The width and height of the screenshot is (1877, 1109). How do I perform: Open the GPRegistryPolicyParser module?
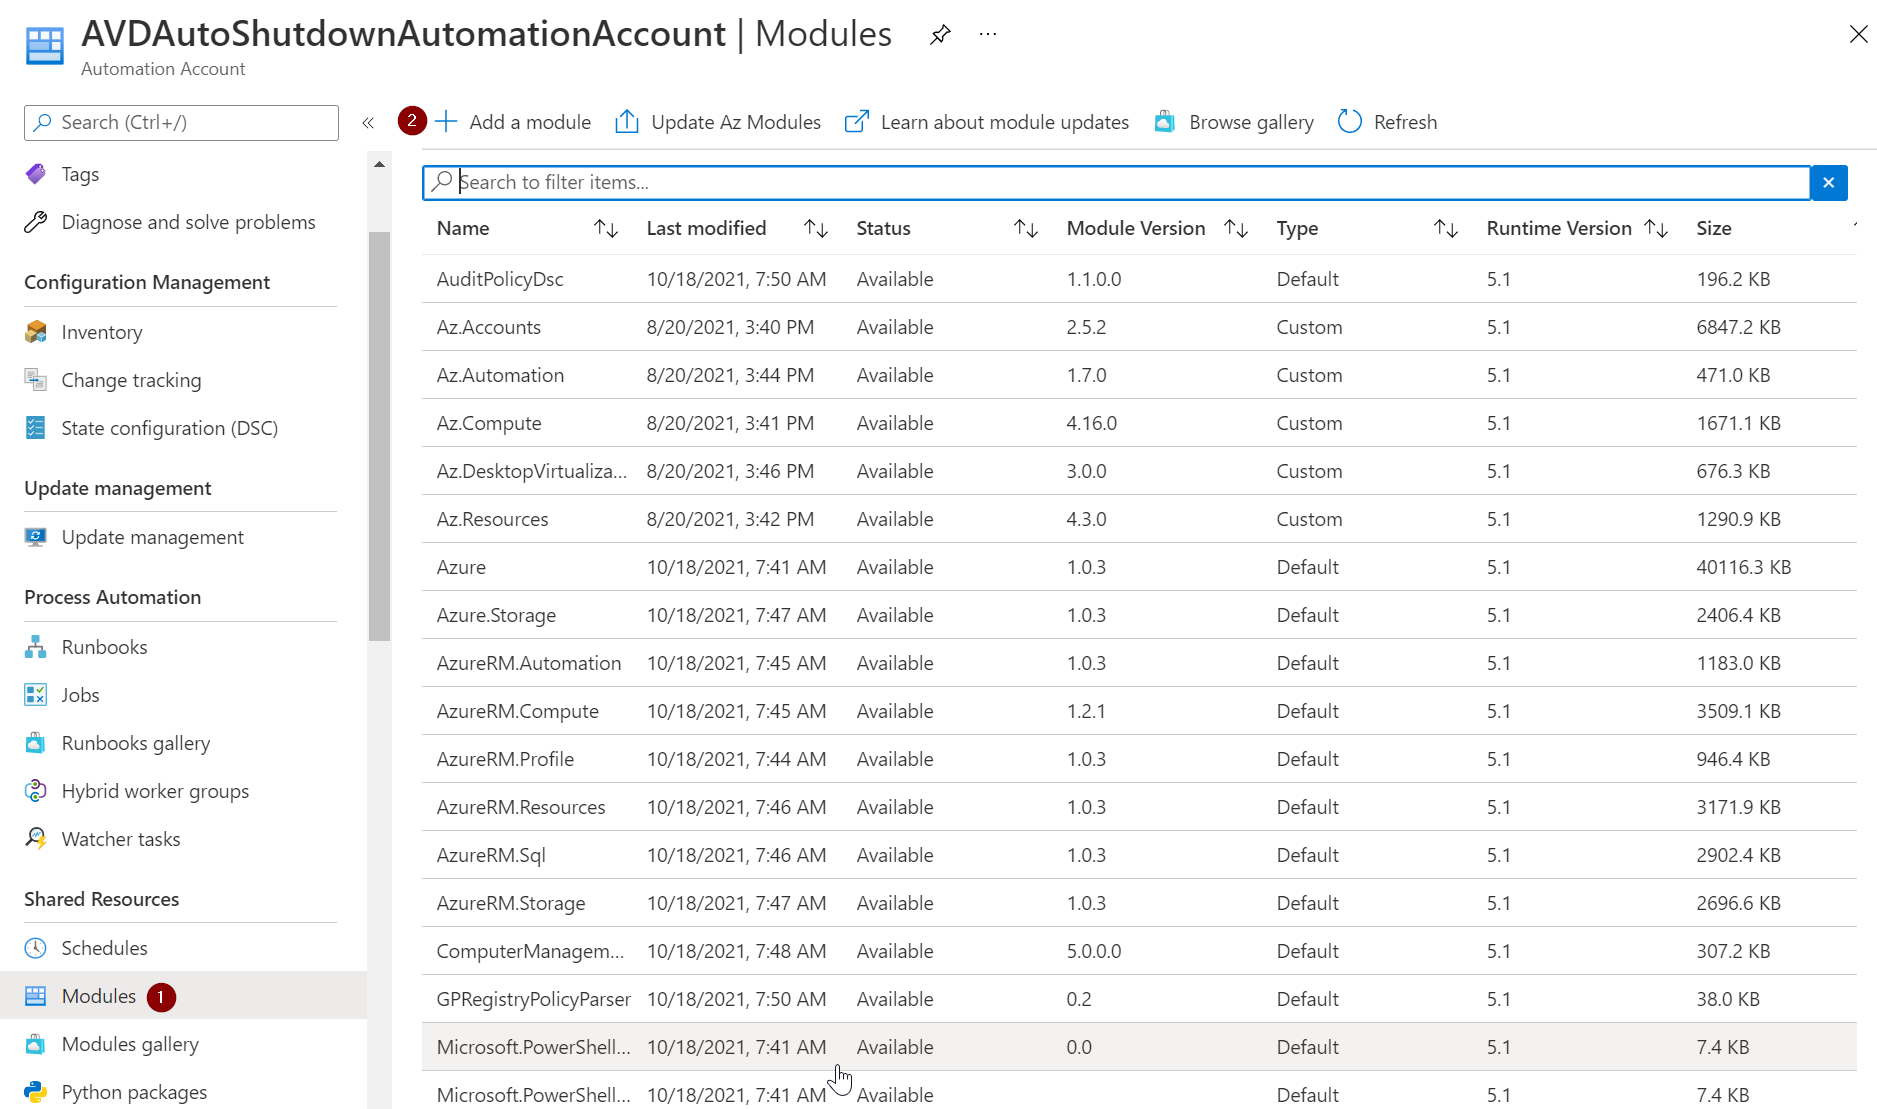coord(533,999)
